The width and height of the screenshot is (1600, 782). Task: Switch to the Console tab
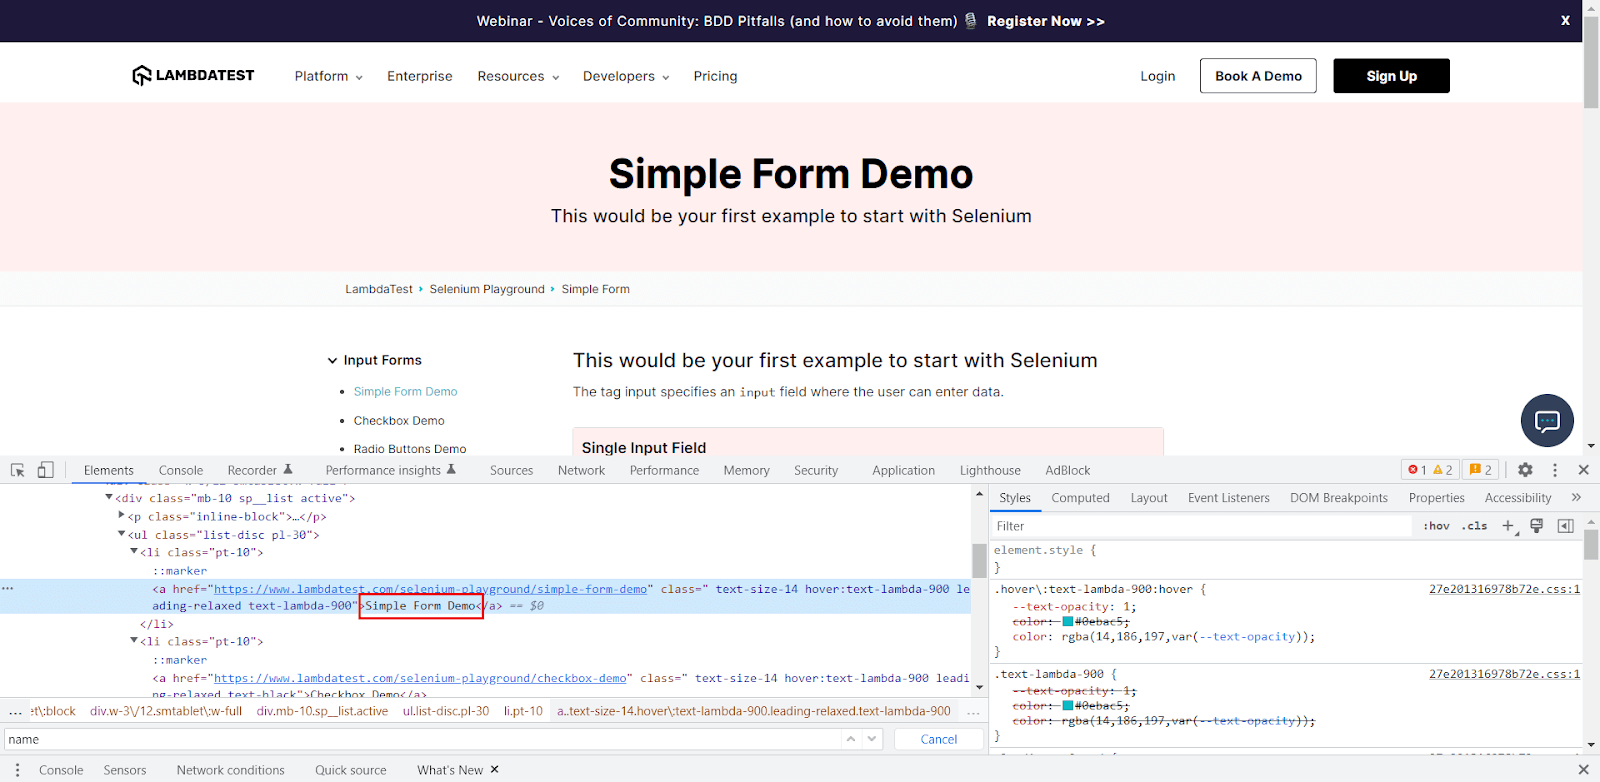pyautogui.click(x=181, y=470)
